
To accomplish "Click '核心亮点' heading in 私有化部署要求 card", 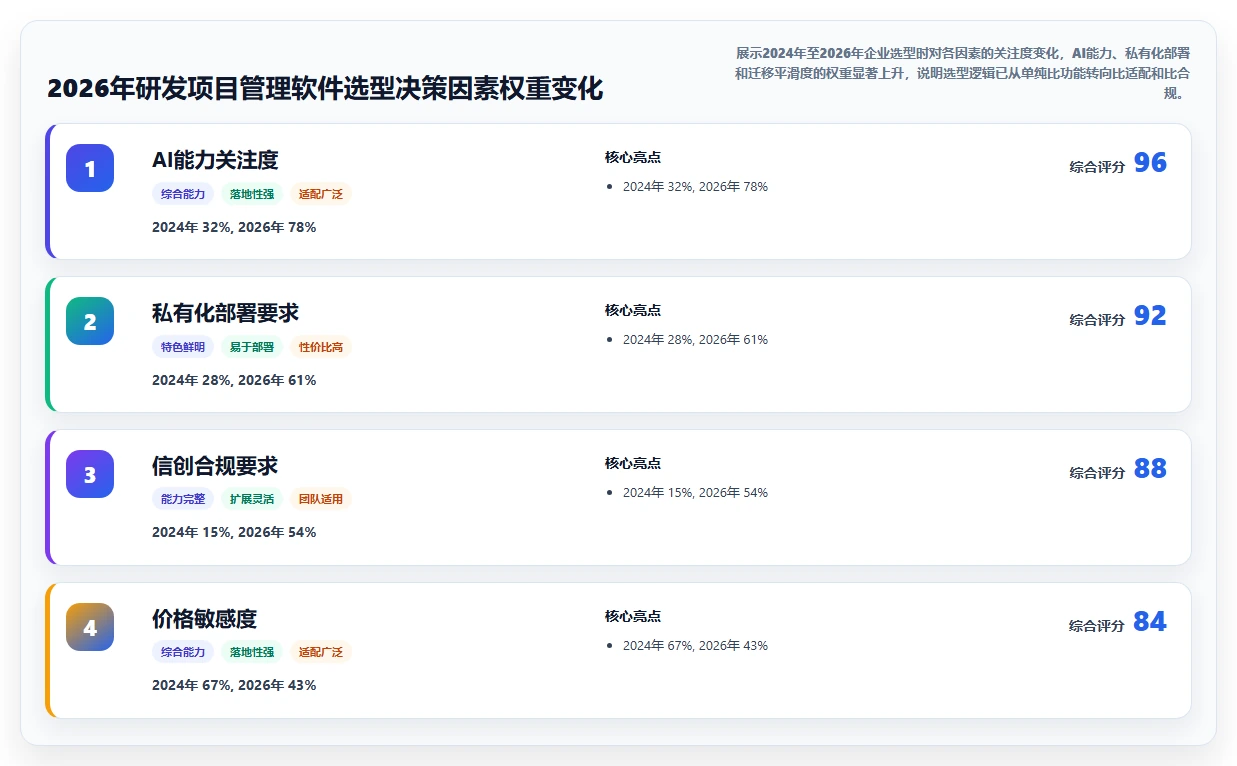I will click(x=633, y=310).
